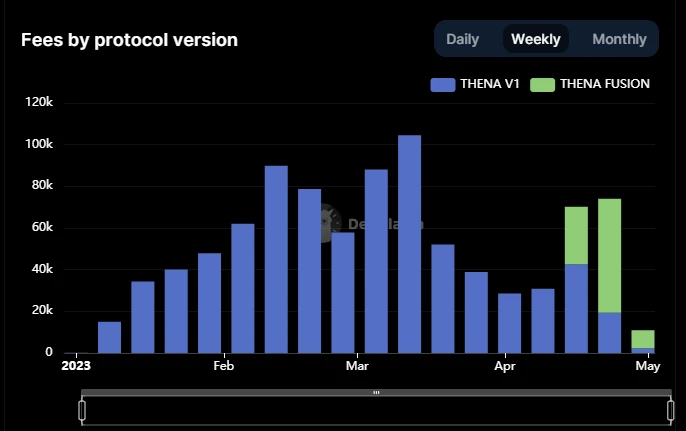
Task: Click the tallest green THENA FUSION bar segment
Action: pos(609,256)
